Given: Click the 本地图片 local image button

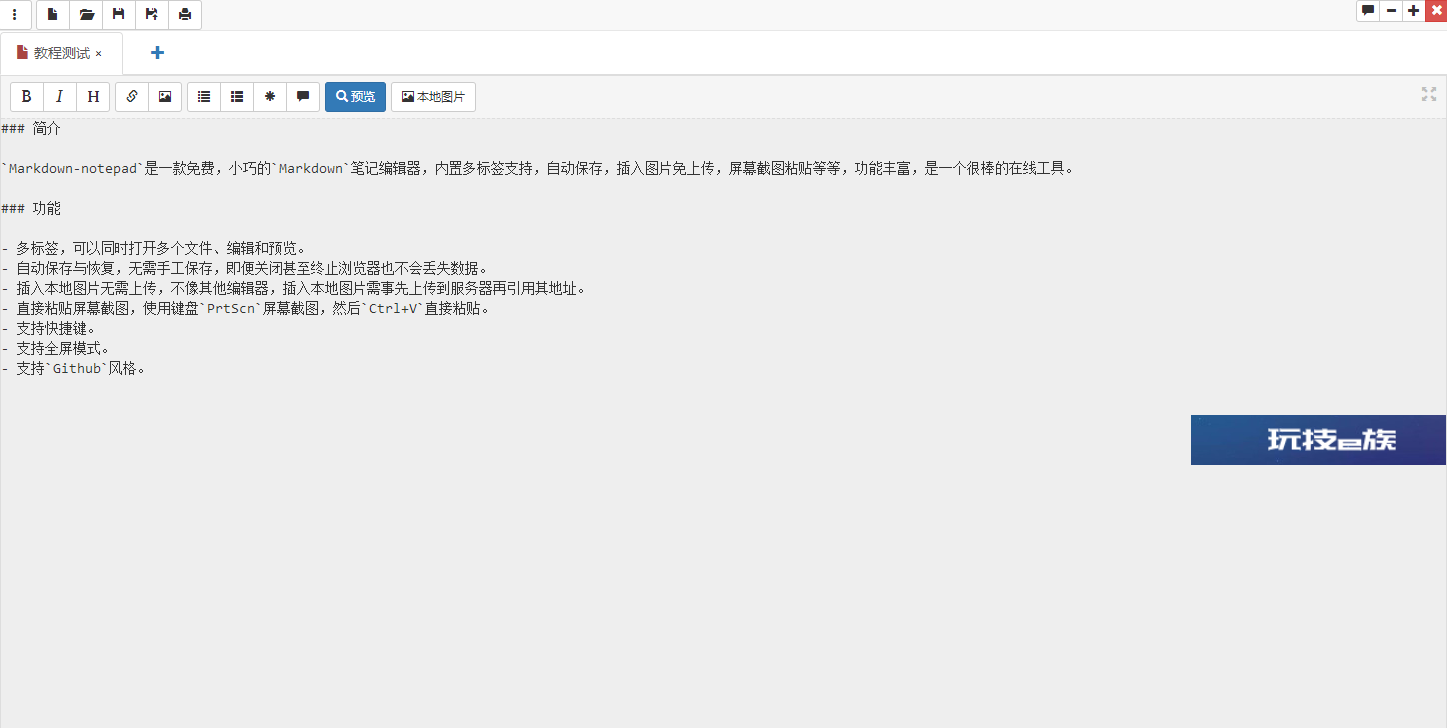Looking at the screenshot, I should click(433, 97).
